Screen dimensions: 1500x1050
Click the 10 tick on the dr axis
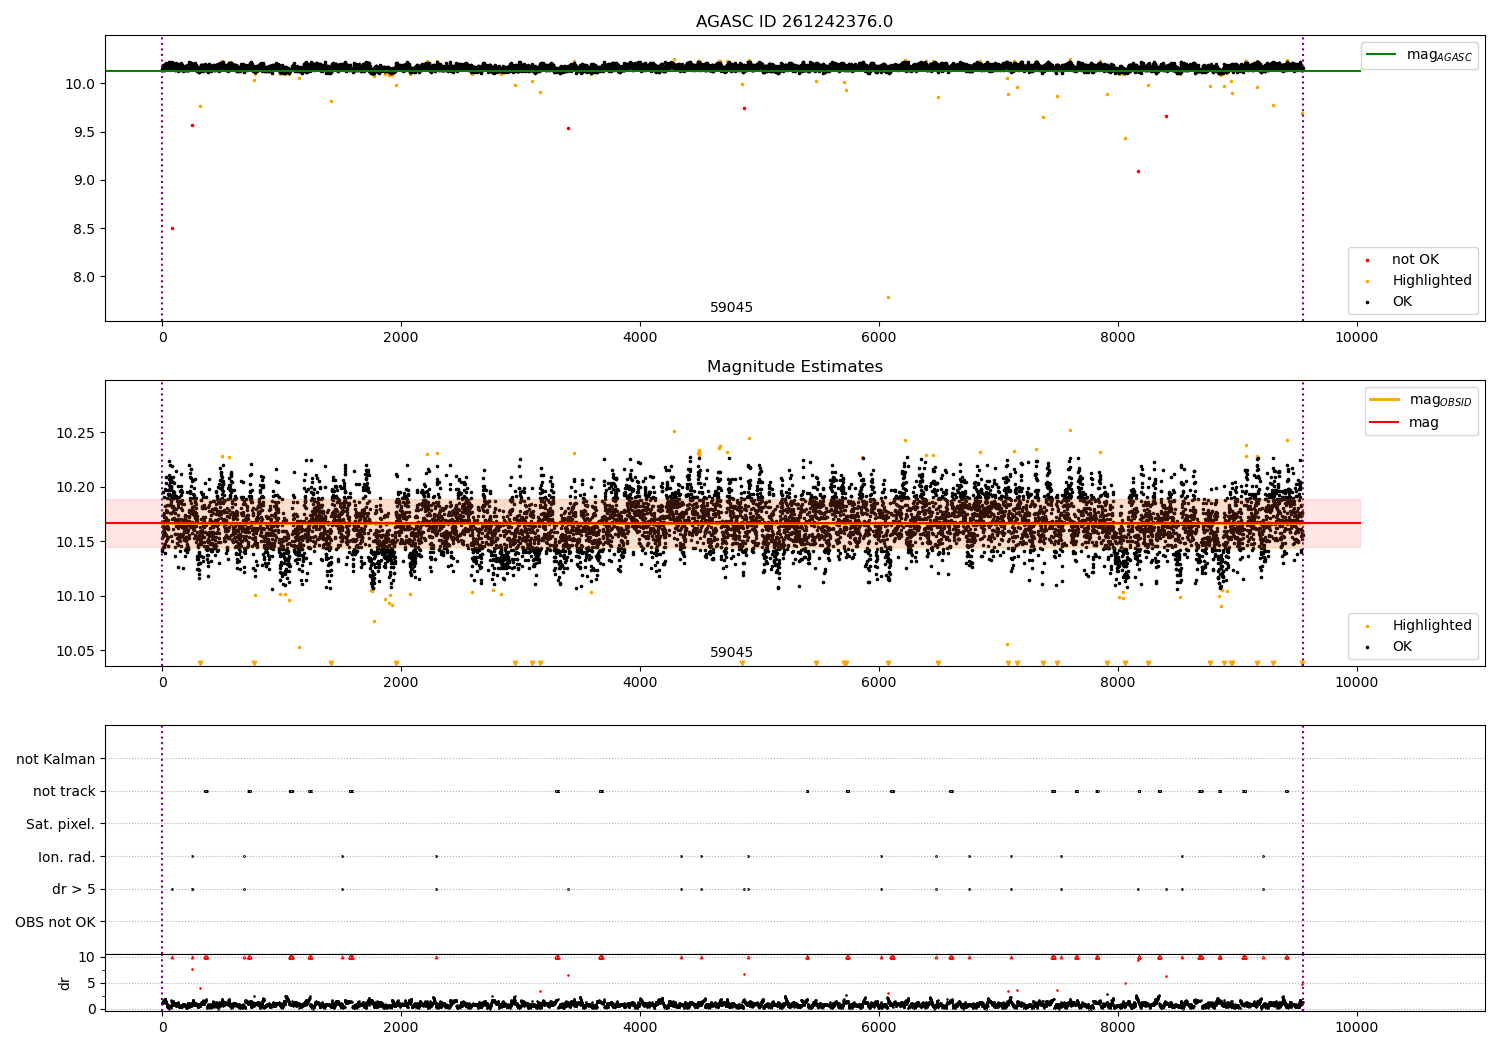pyautogui.click(x=87, y=958)
